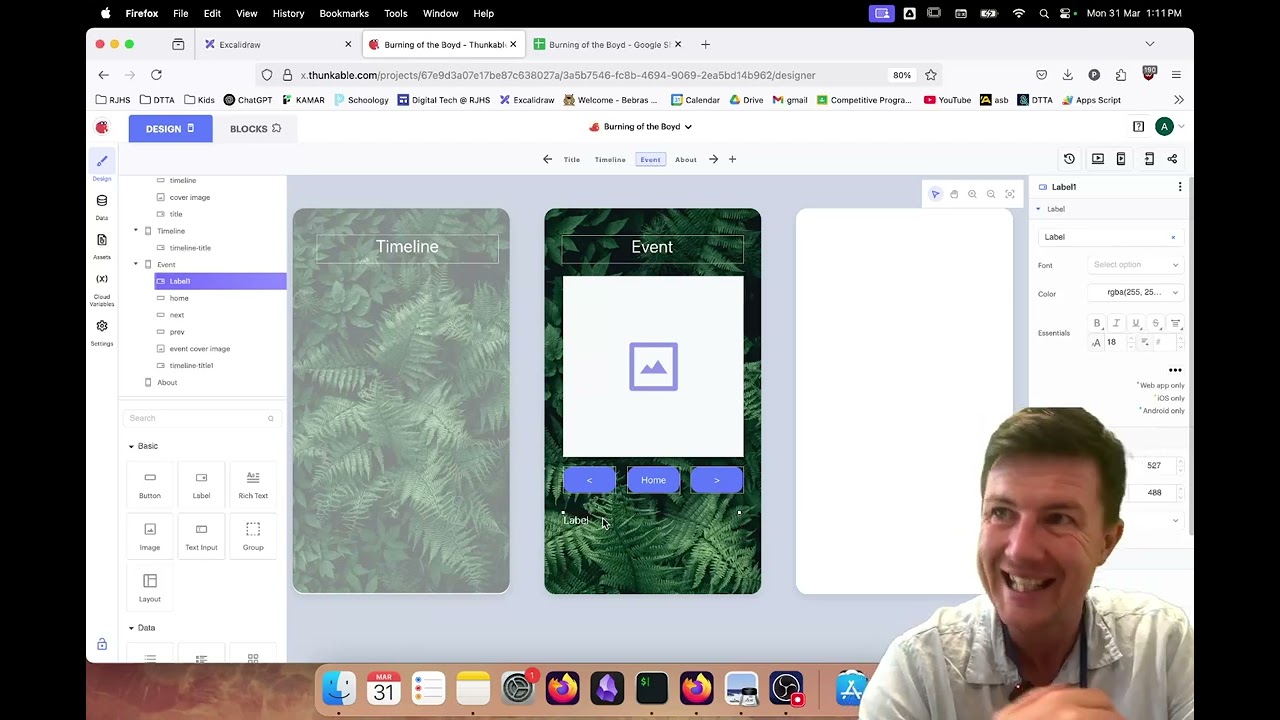Zoom in on the canvas
This screenshot has width=1280, height=720.
[972, 194]
